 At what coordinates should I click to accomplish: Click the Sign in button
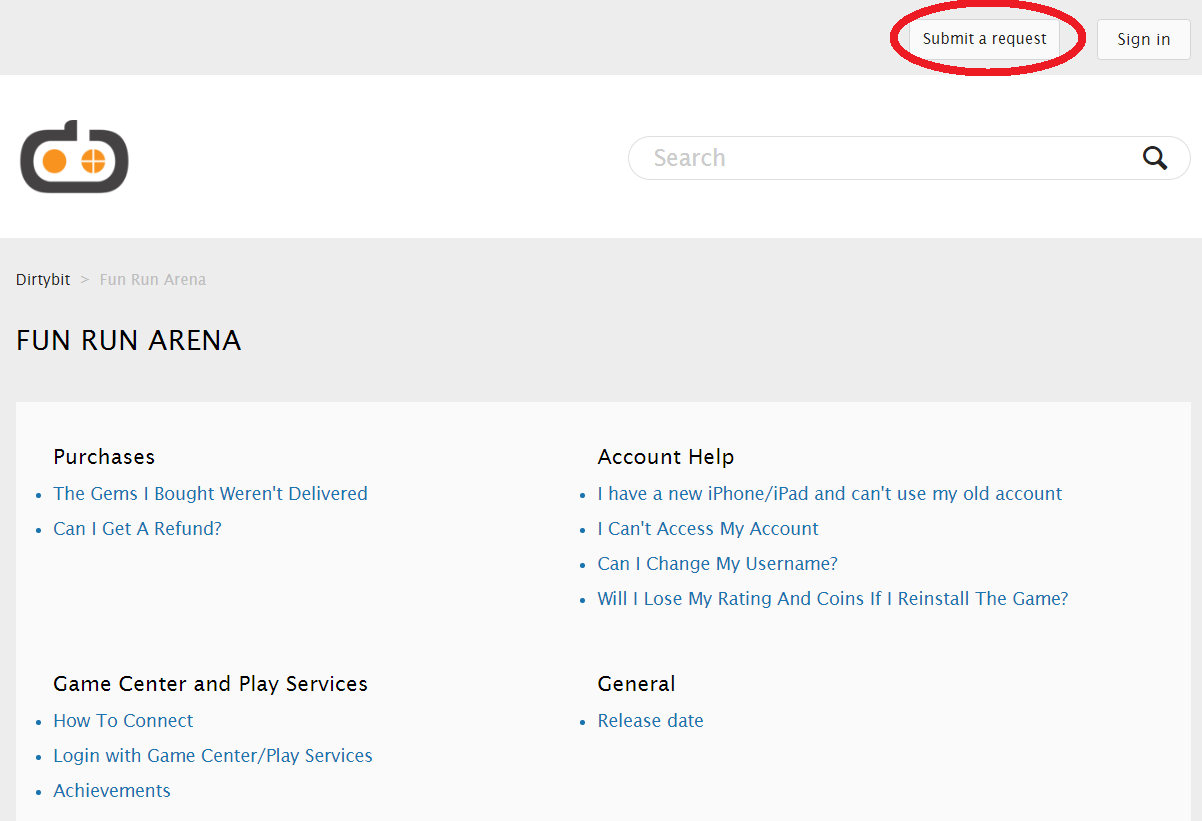[x=1144, y=40]
